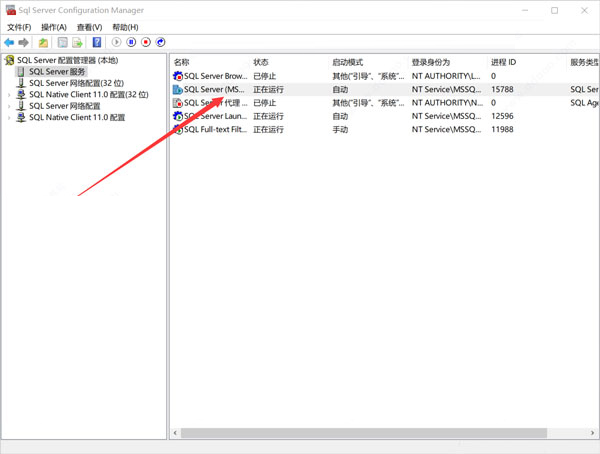Click the horizontal scrollbar left arrow
This screenshot has height=454, width=600.
pos(175,433)
